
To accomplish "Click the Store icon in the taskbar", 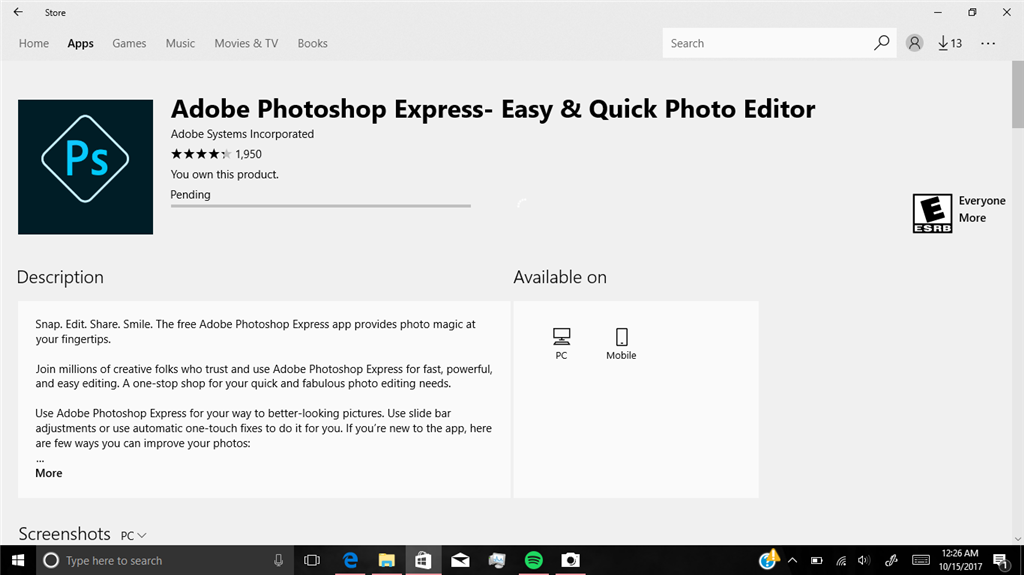I will tap(423, 561).
